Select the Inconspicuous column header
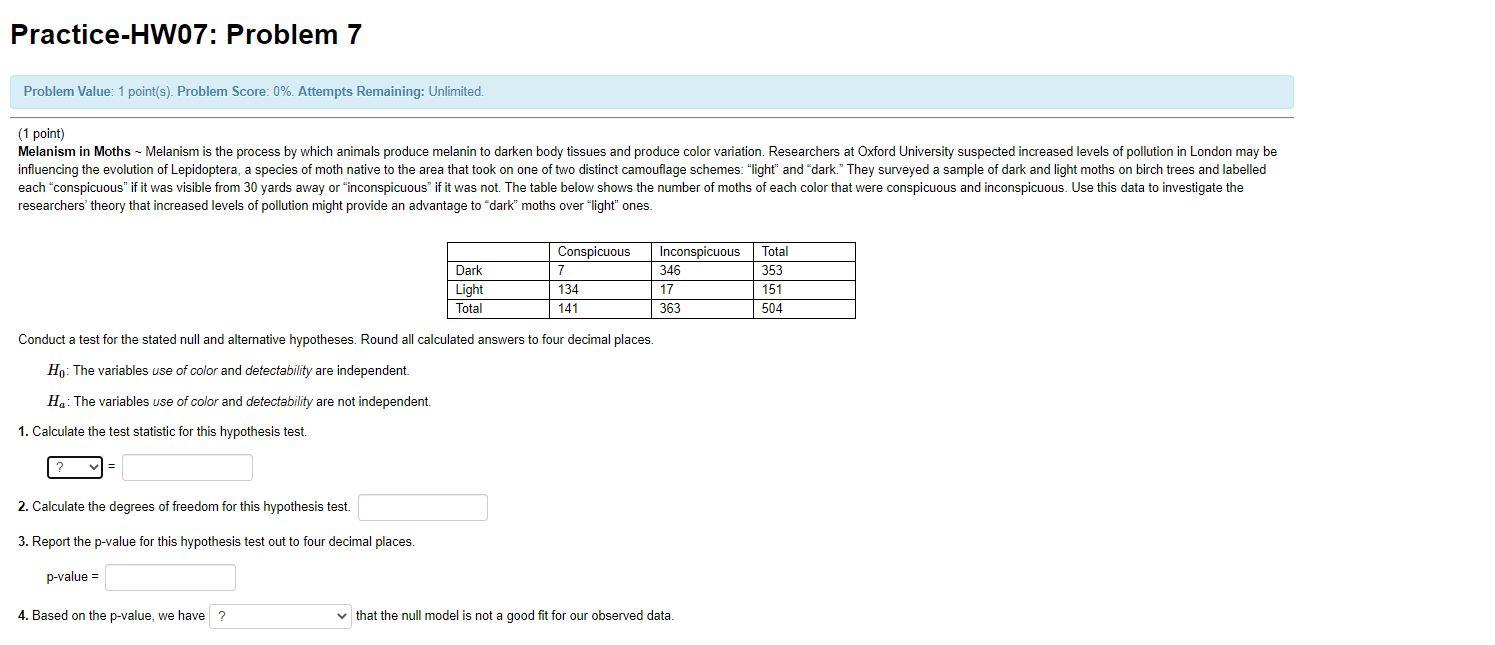The width and height of the screenshot is (1495, 645). click(x=699, y=251)
